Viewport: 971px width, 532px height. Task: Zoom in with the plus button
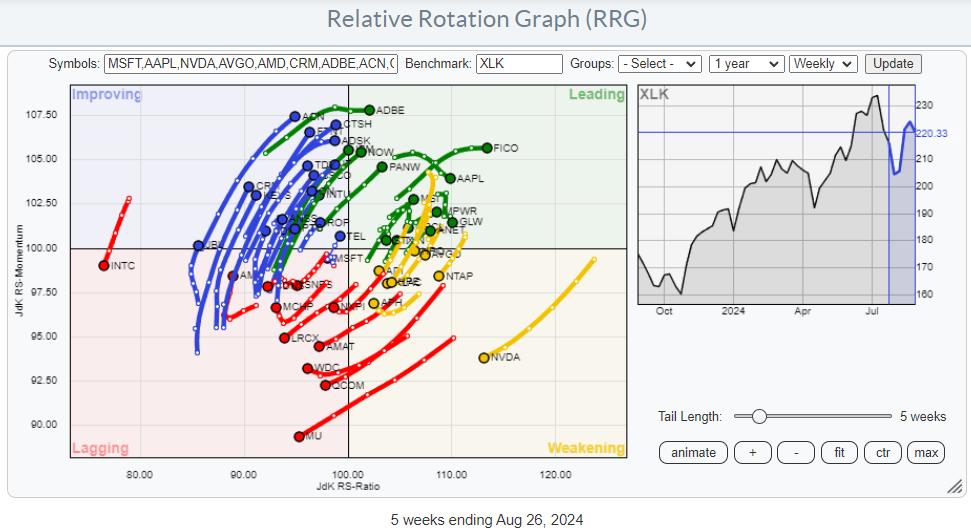tap(752, 452)
